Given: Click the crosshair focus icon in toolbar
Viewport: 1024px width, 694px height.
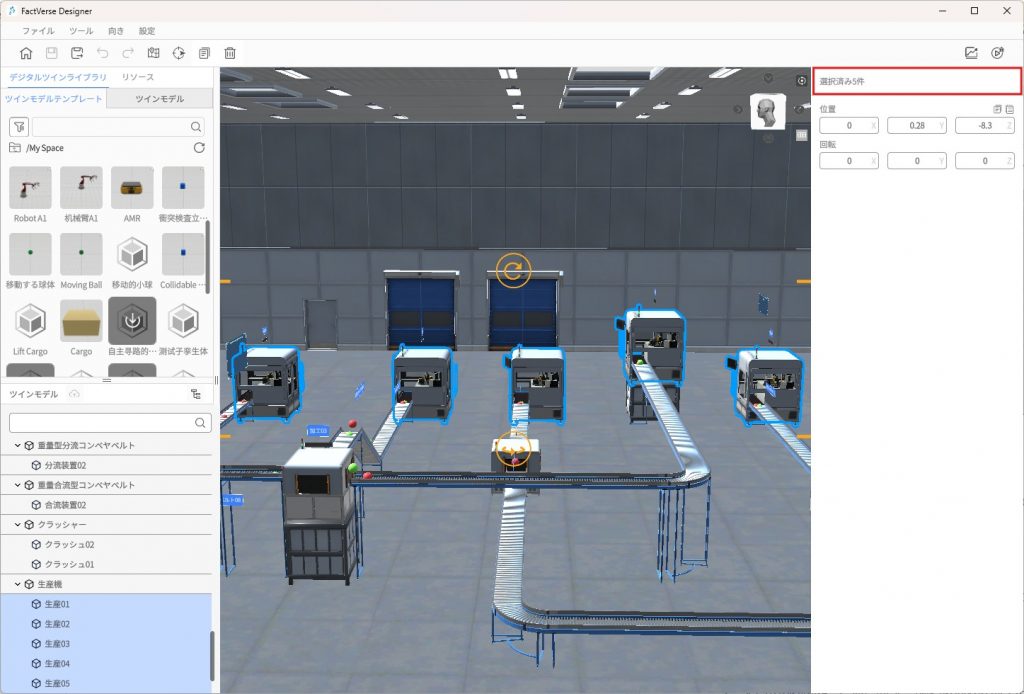Looking at the screenshot, I should 179,53.
